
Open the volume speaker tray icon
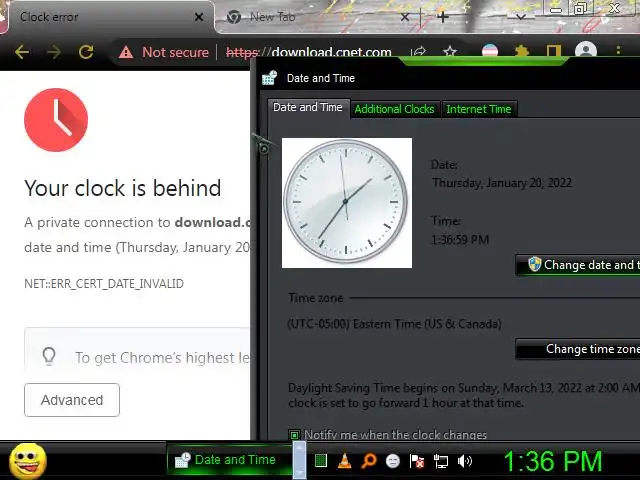tap(464, 461)
